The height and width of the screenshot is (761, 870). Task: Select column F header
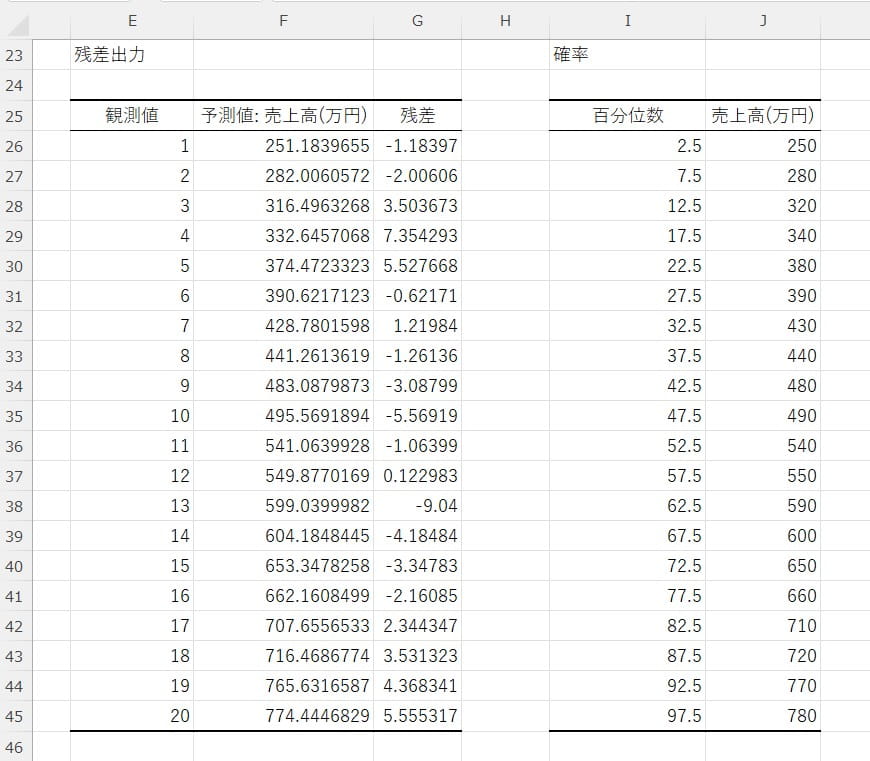283,21
